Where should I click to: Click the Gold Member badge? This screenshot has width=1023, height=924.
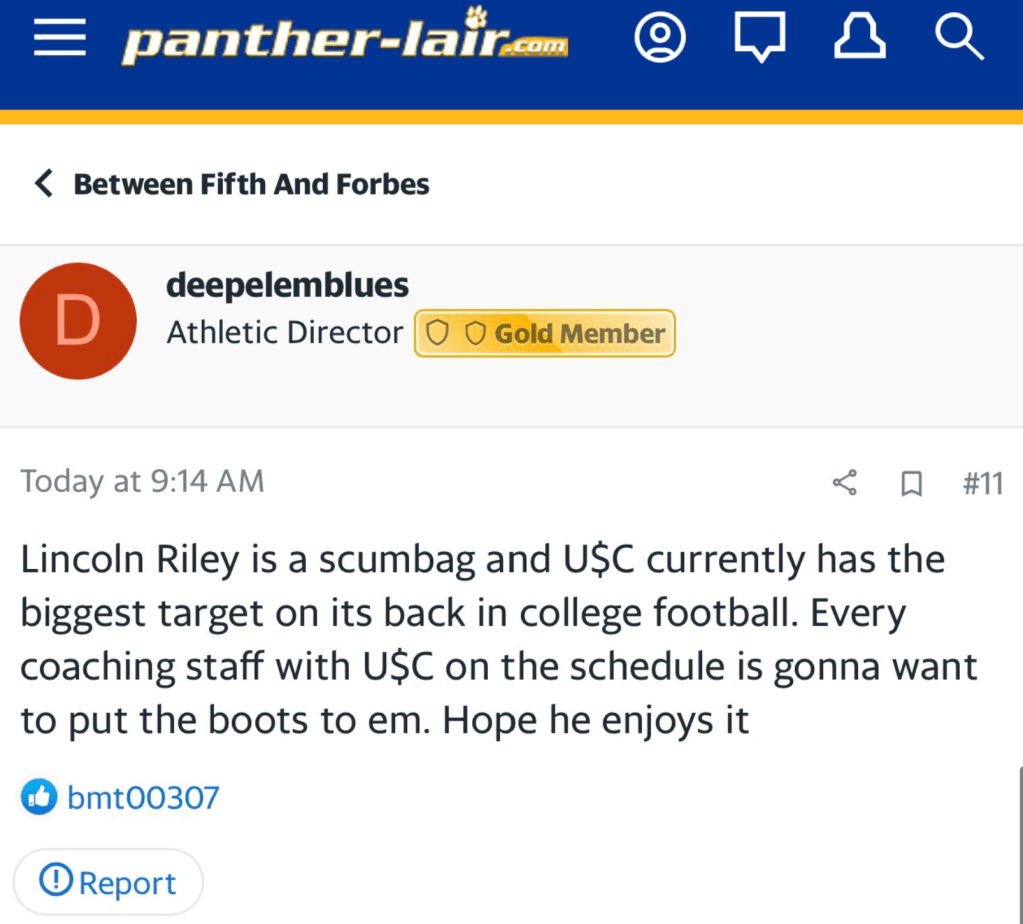point(545,333)
